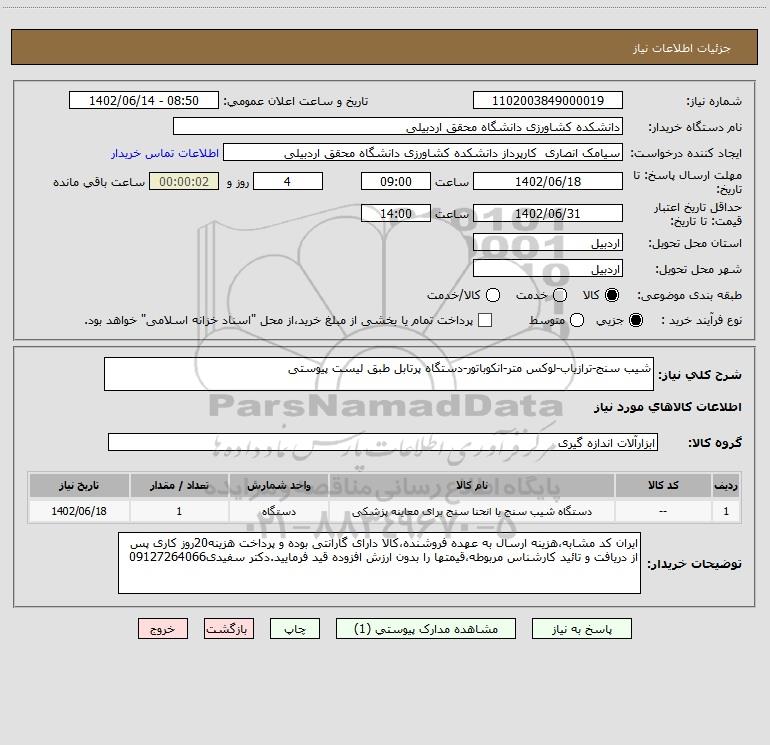Click the جزئیات اطلاعات نیاز page title
770x745 pixels.
pyautogui.click(x=681, y=48)
